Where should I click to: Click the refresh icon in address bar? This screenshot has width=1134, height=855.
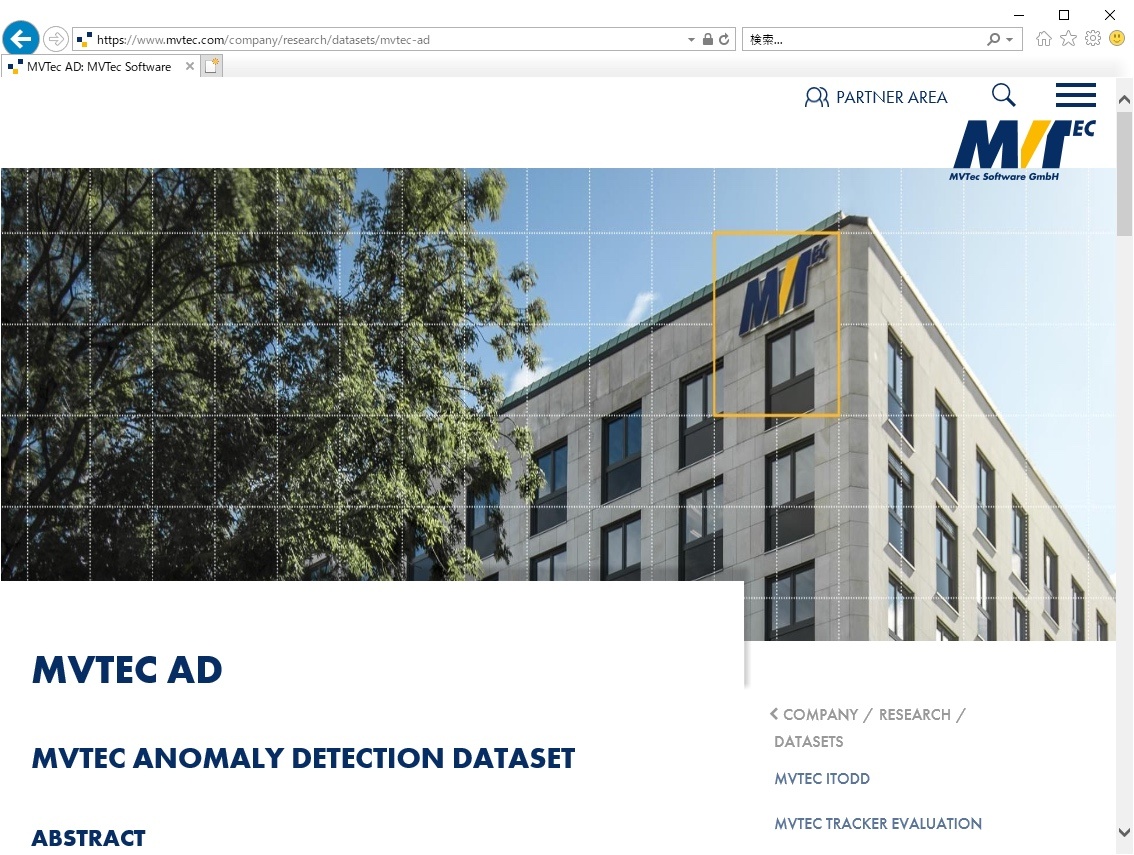(724, 39)
